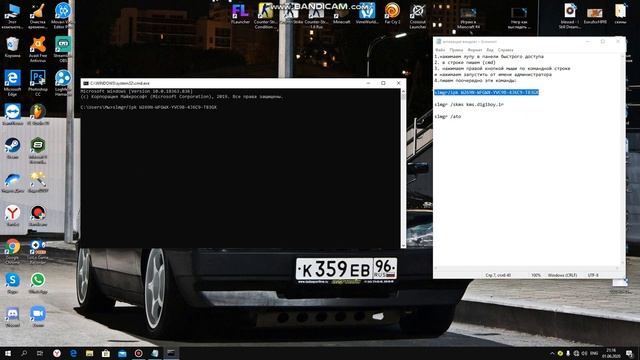Open Steam desktop shortcut

pyautogui.click(x=12, y=148)
